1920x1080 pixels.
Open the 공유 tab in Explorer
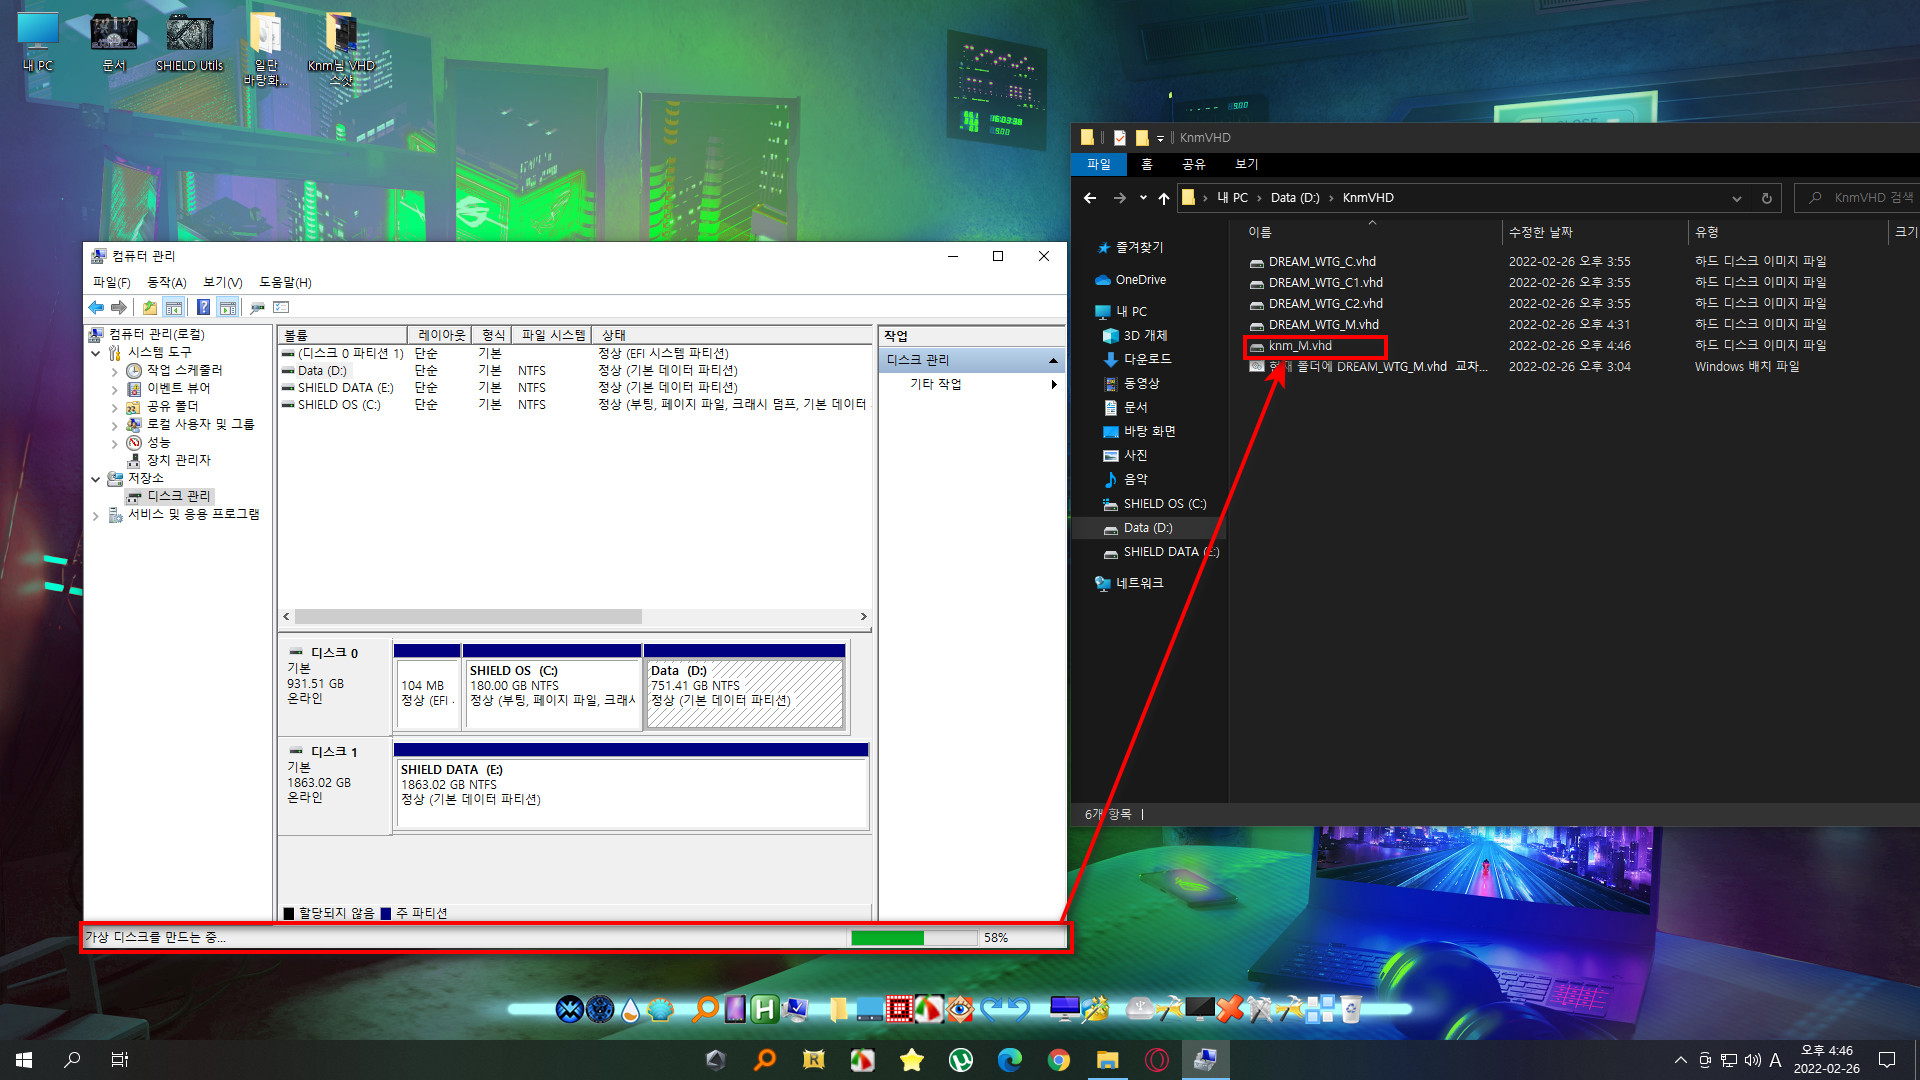(x=1193, y=165)
